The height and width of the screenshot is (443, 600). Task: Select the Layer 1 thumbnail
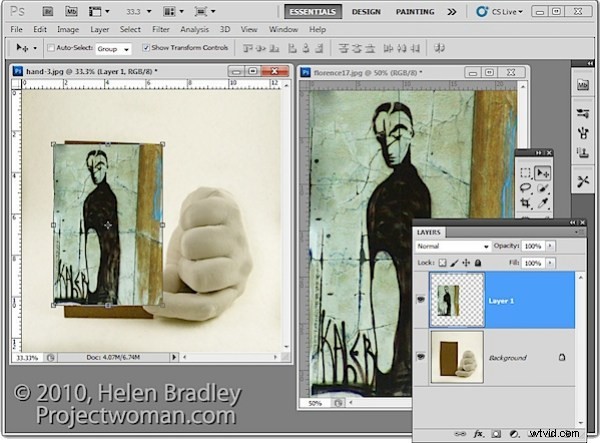(457, 300)
